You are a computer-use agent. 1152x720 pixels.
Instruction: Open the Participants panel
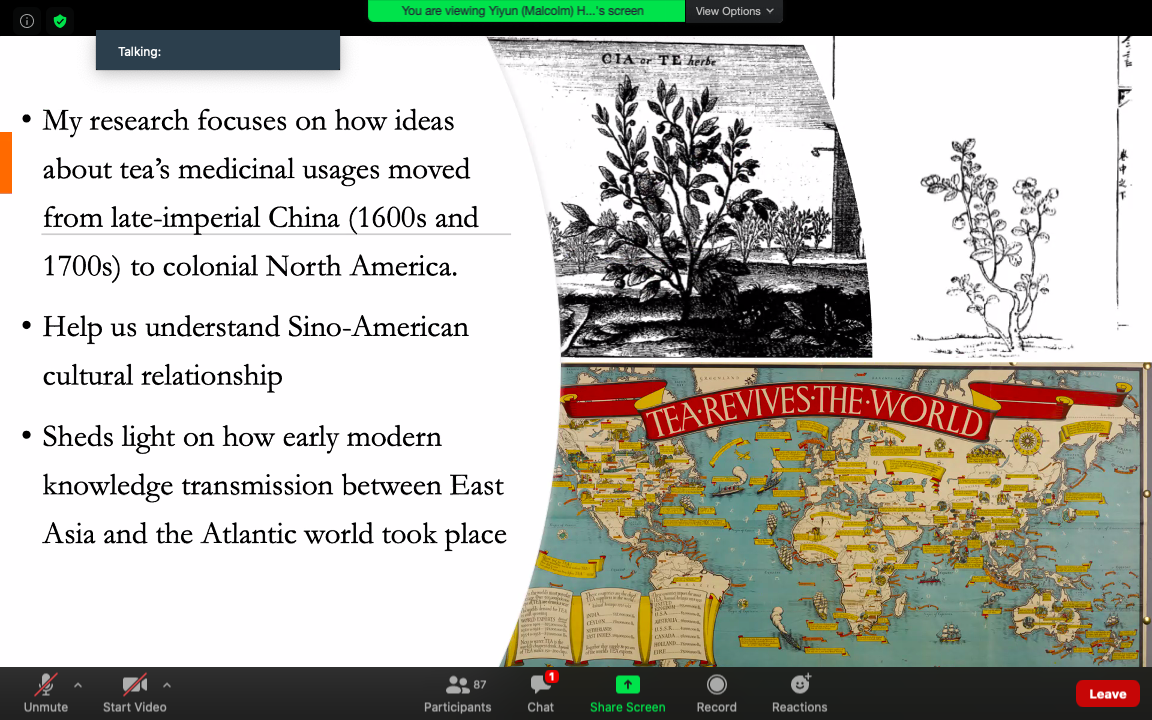457,693
